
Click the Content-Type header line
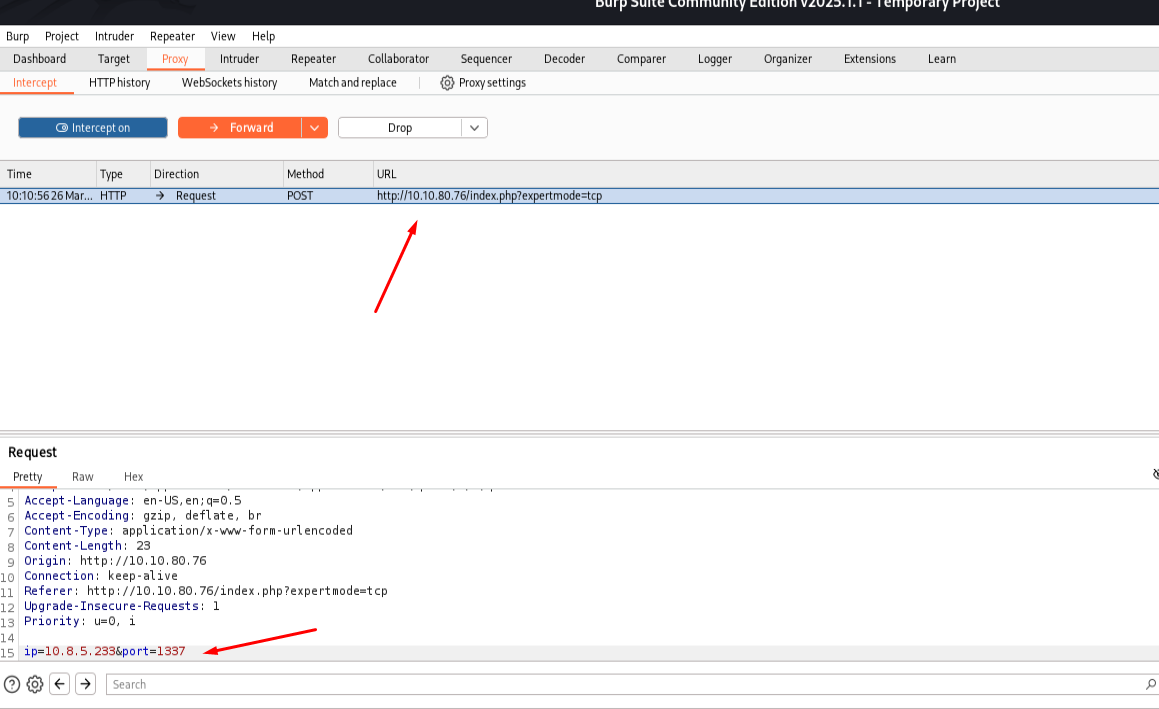point(188,531)
